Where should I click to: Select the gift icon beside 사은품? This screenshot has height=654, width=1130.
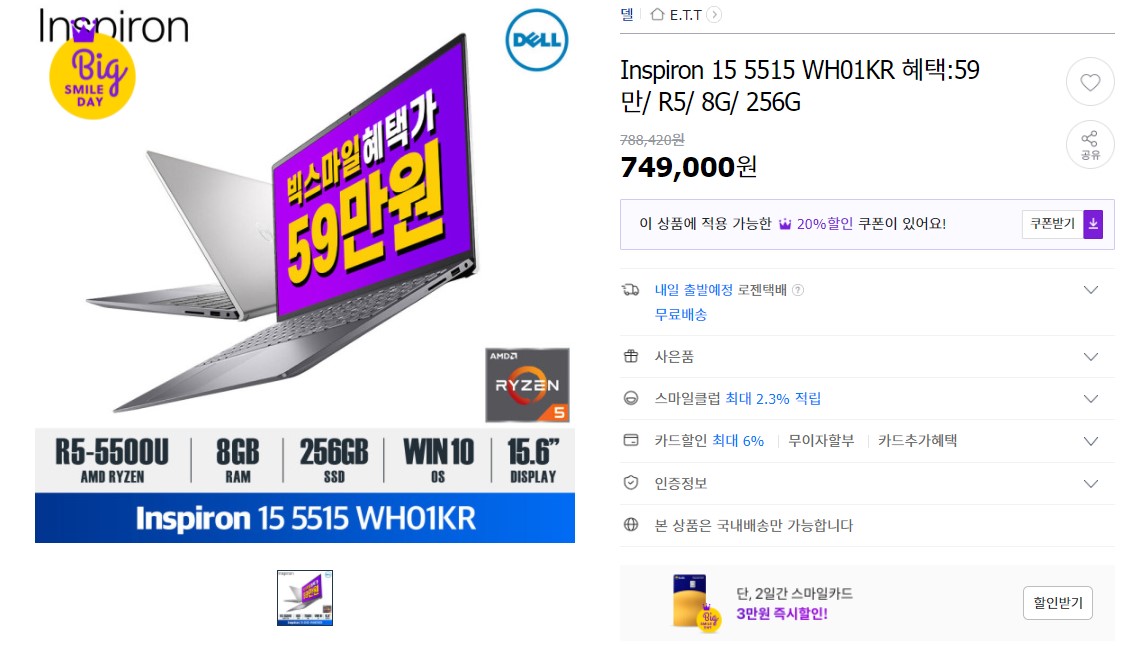631,356
